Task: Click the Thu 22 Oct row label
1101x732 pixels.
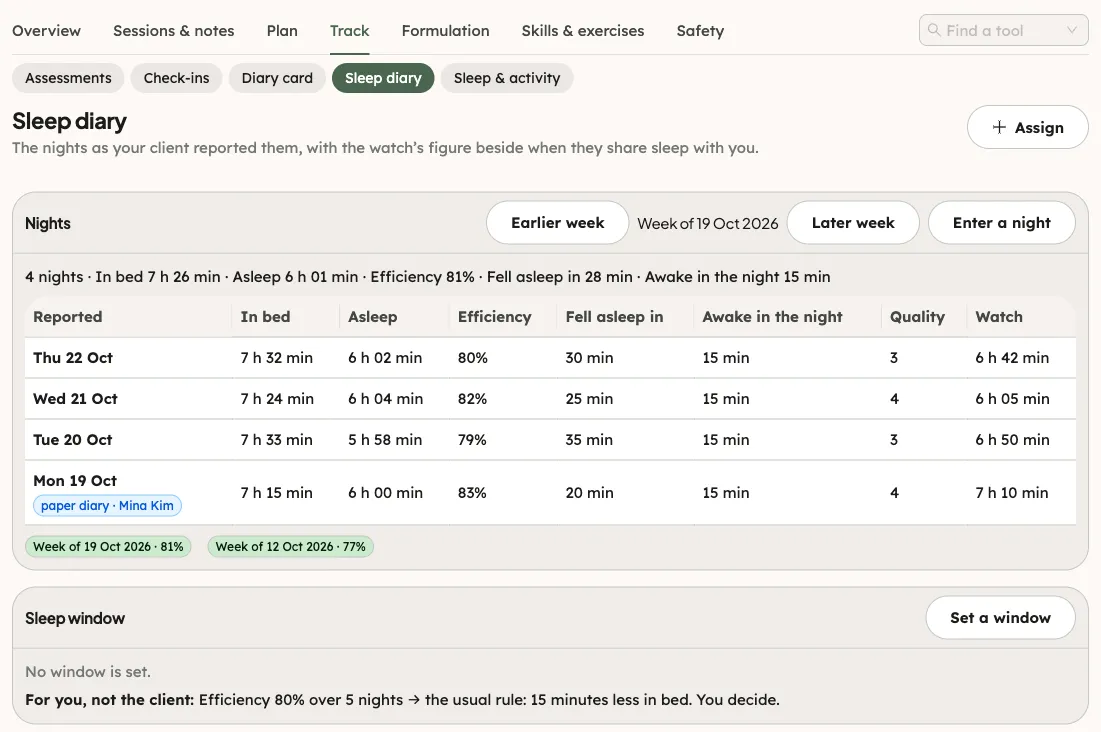Action: point(73,358)
